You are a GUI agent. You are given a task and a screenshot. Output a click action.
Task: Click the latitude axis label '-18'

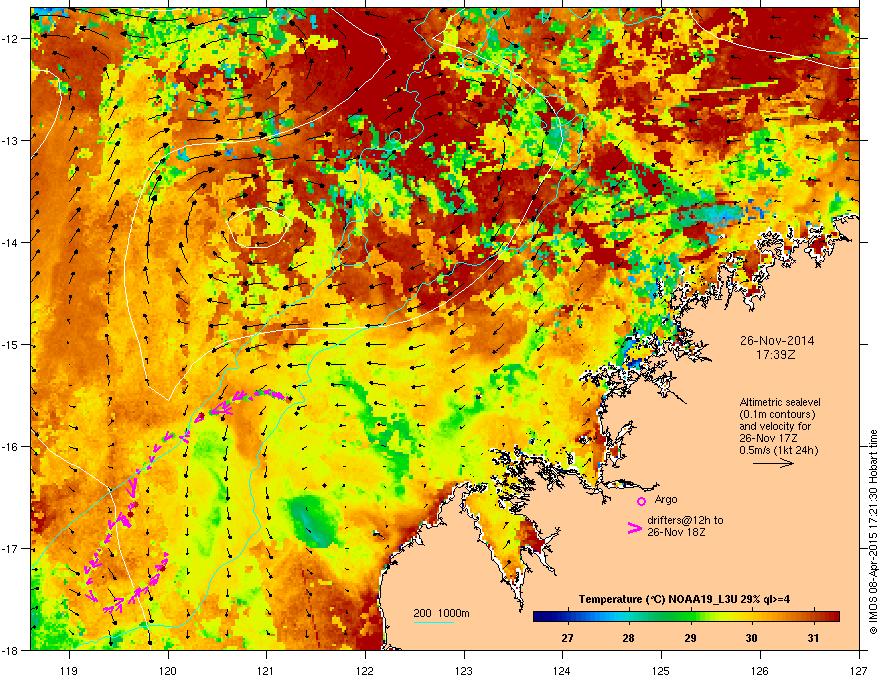point(10,650)
